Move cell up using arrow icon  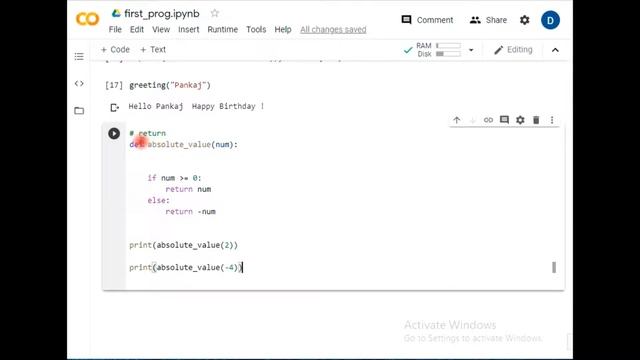point(457,120)
